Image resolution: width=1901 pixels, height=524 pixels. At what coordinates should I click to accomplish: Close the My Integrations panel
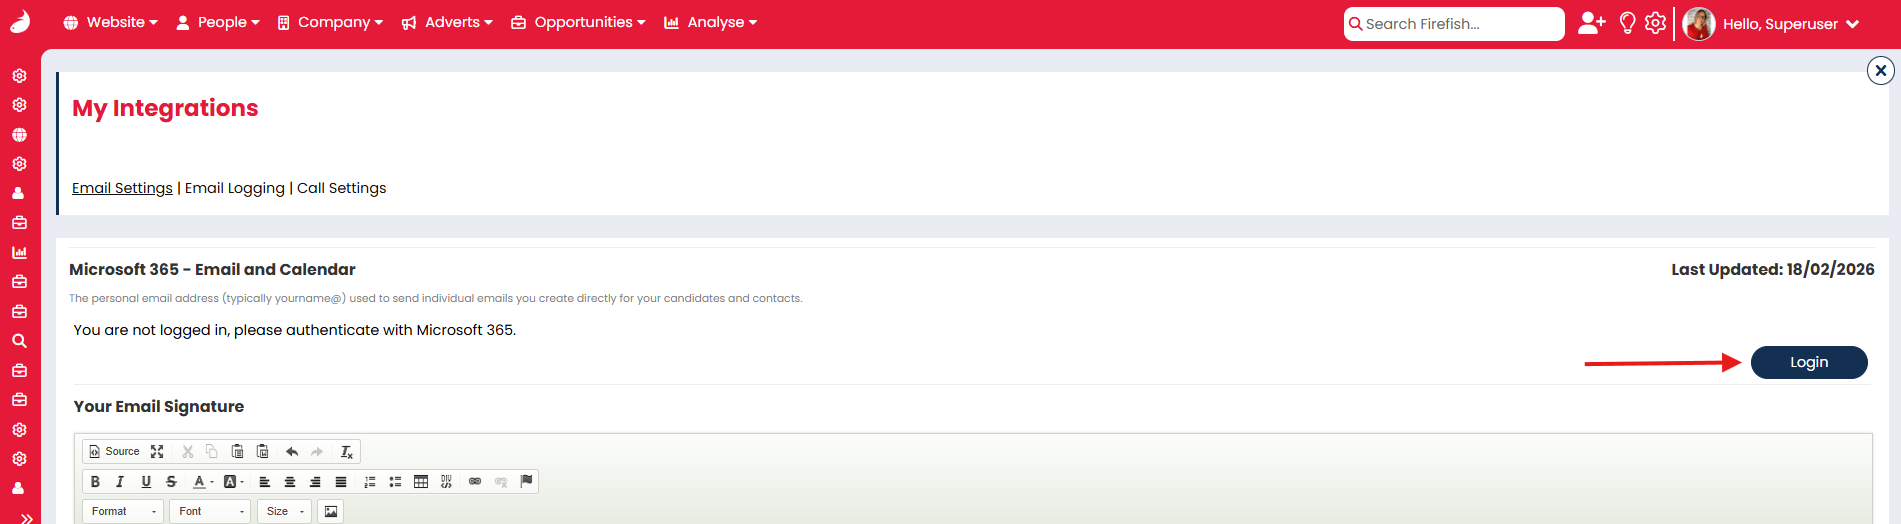click(x=1881, y=70)
